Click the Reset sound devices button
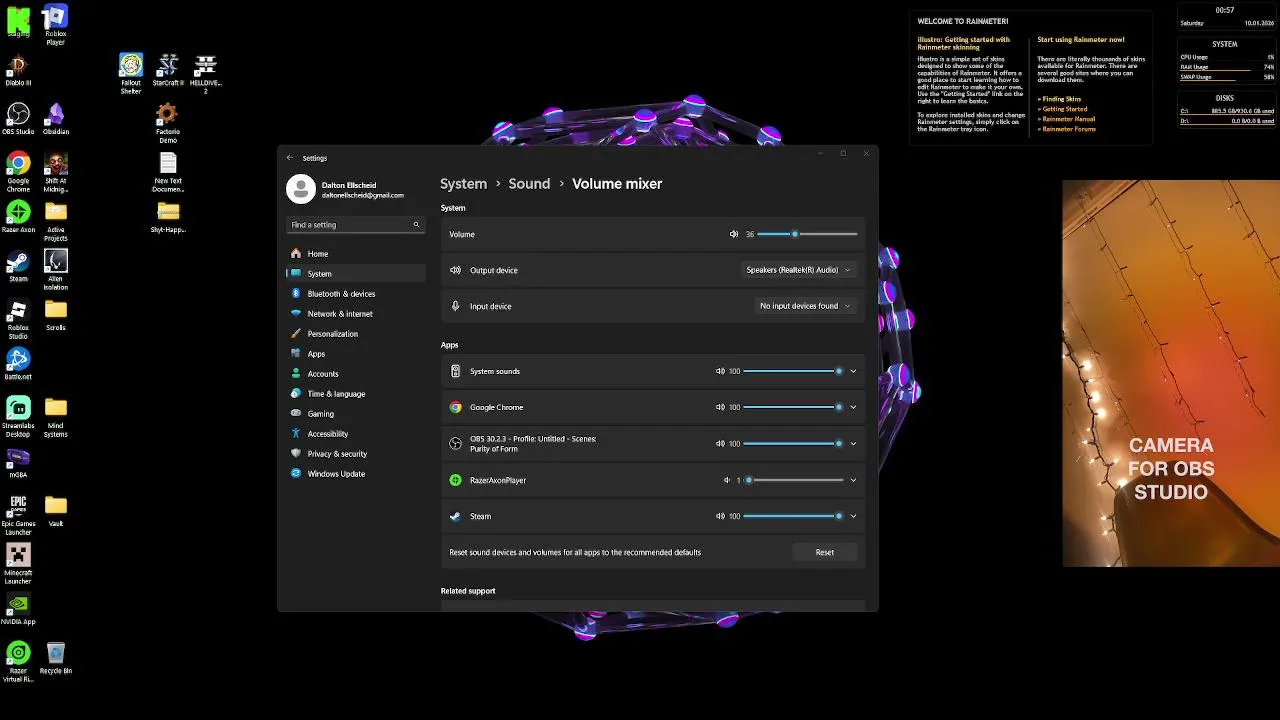The width and height of the screenshot is (1280, 720). pyautogui.click(x=824, y=552)
